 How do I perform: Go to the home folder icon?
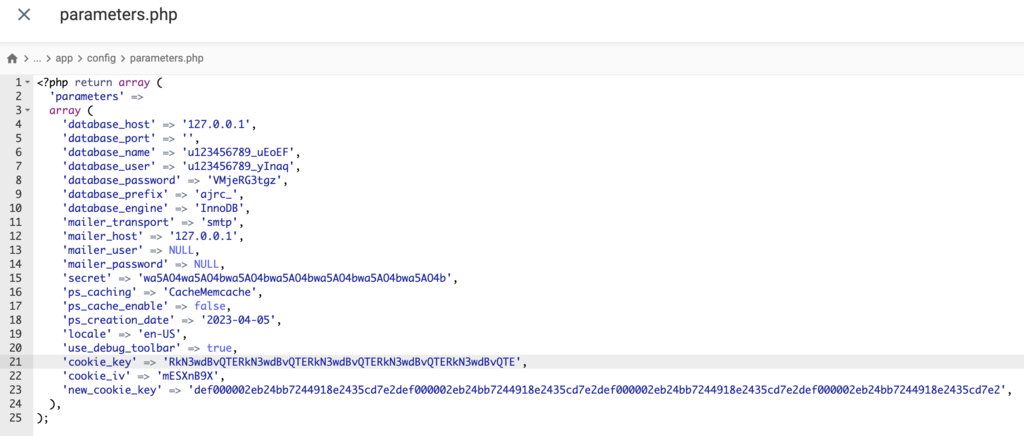(x=13, y=59)
